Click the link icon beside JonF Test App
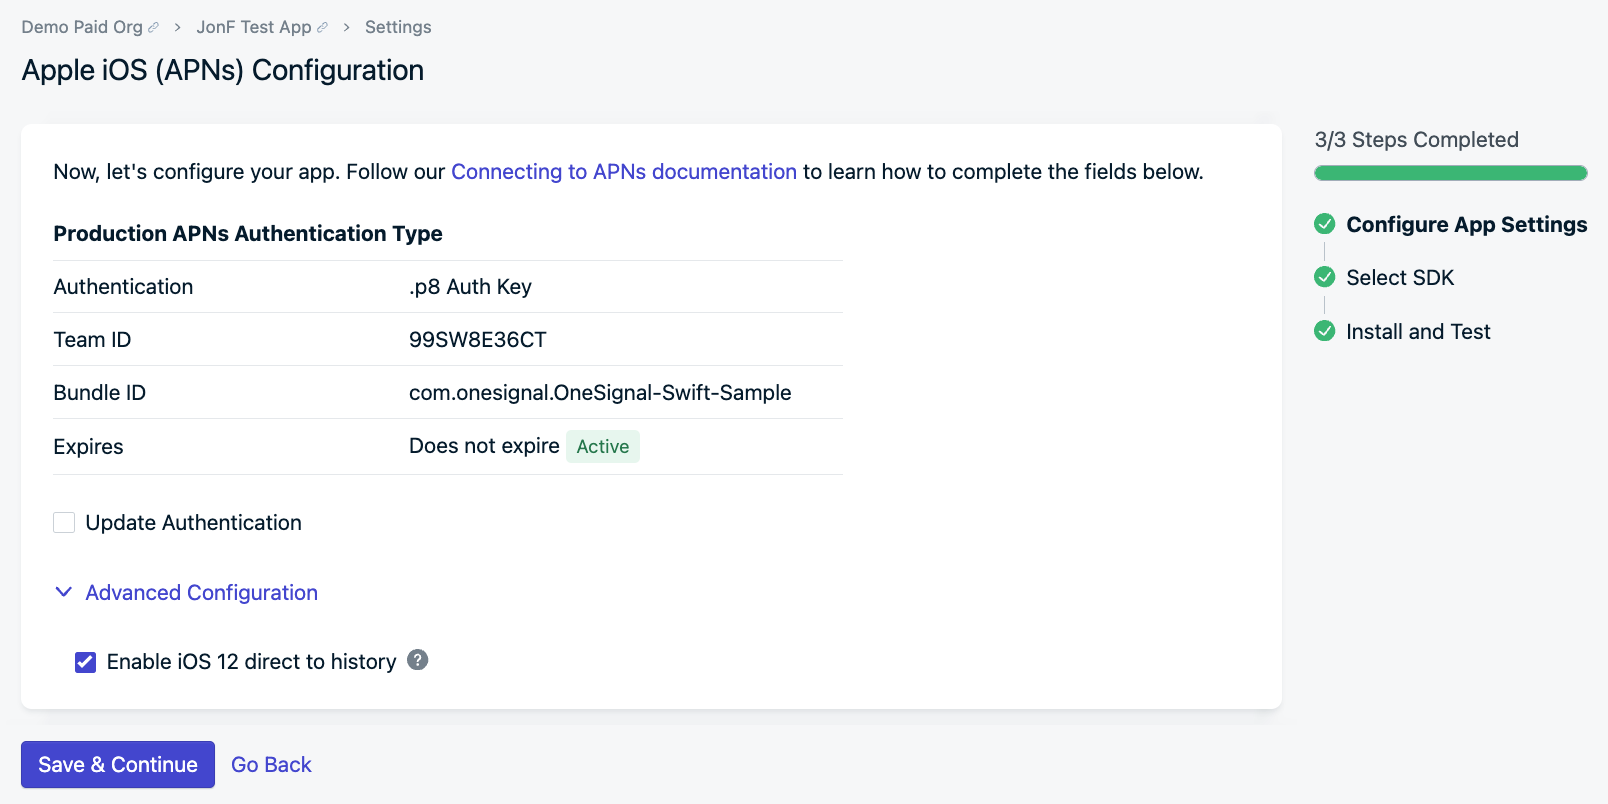This screenshot has height=804, width=1608. [322, 28]
